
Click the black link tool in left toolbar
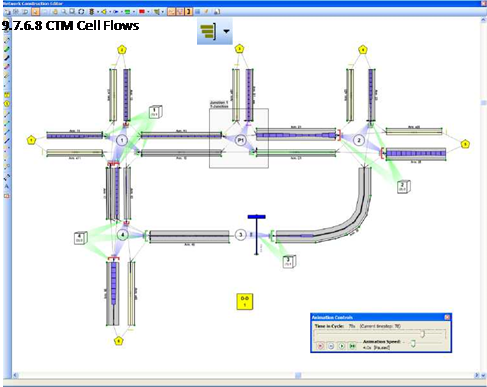7,58
